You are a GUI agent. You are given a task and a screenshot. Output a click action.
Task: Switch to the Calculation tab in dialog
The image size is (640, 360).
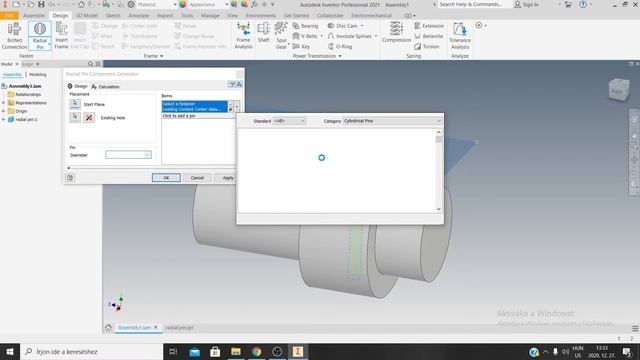point(105,87)
